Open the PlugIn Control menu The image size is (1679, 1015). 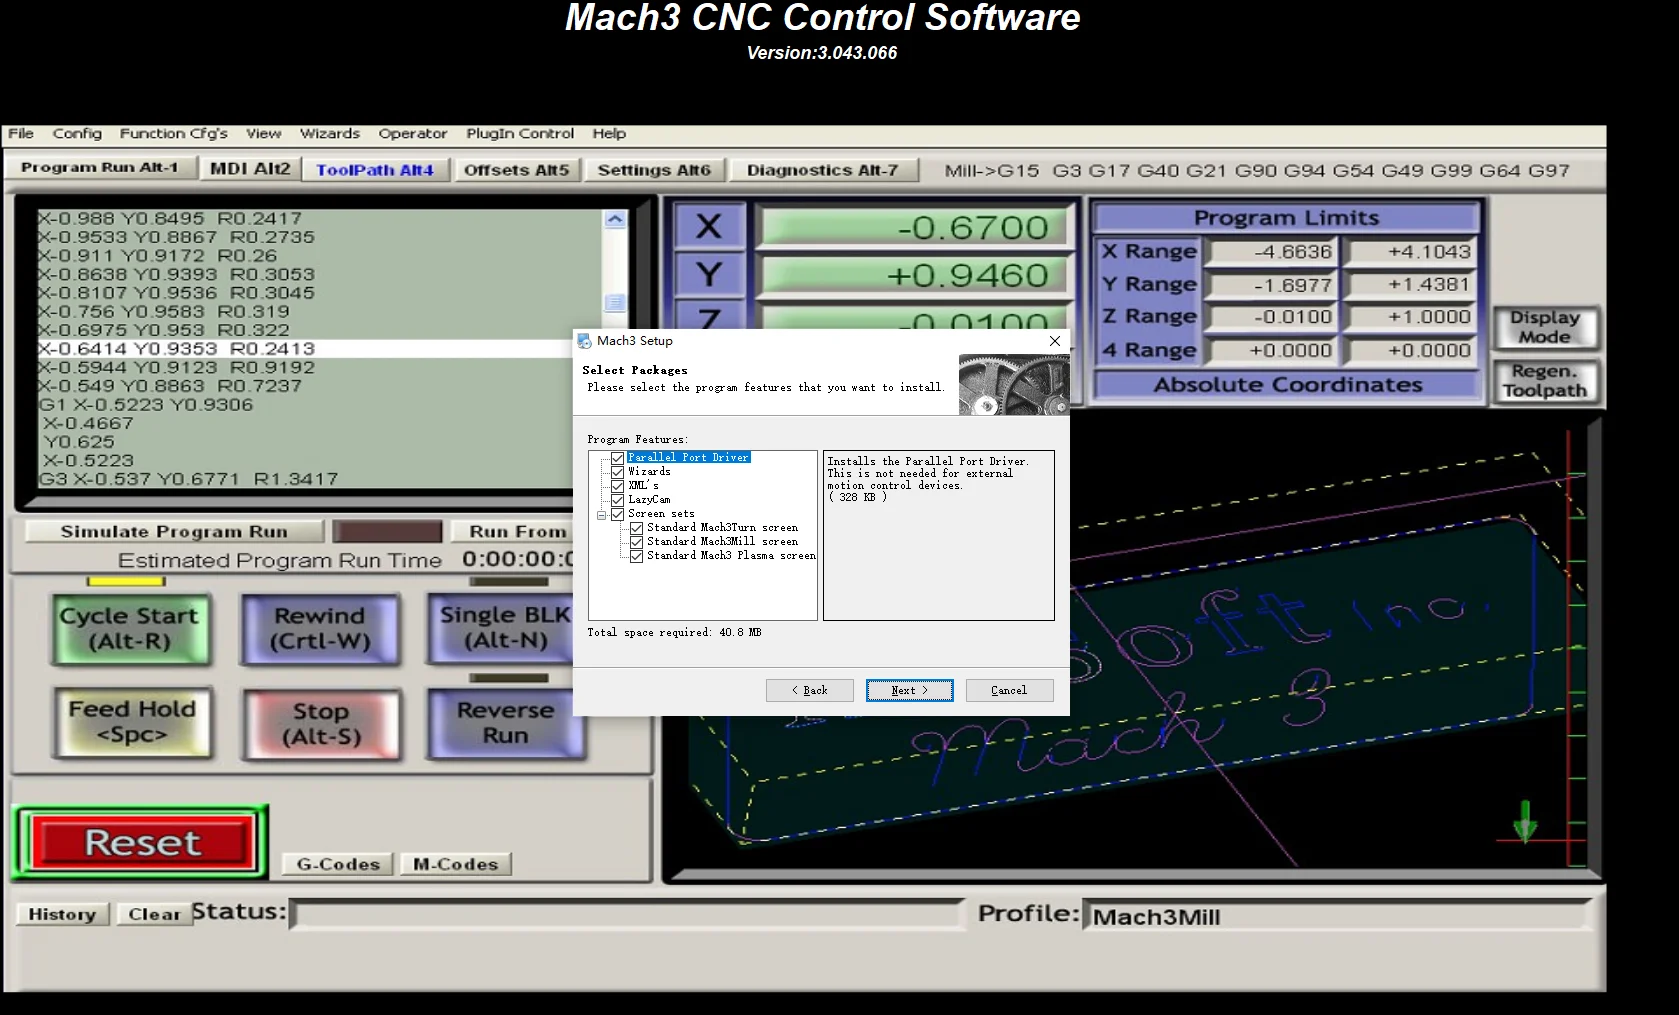tap(520, 133)
